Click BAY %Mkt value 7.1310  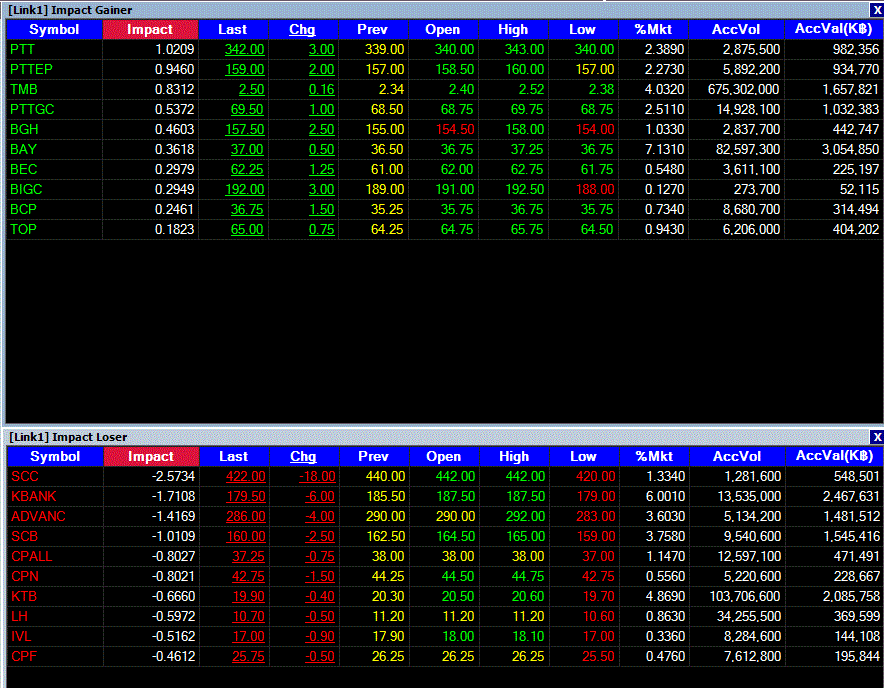point(664,149)
